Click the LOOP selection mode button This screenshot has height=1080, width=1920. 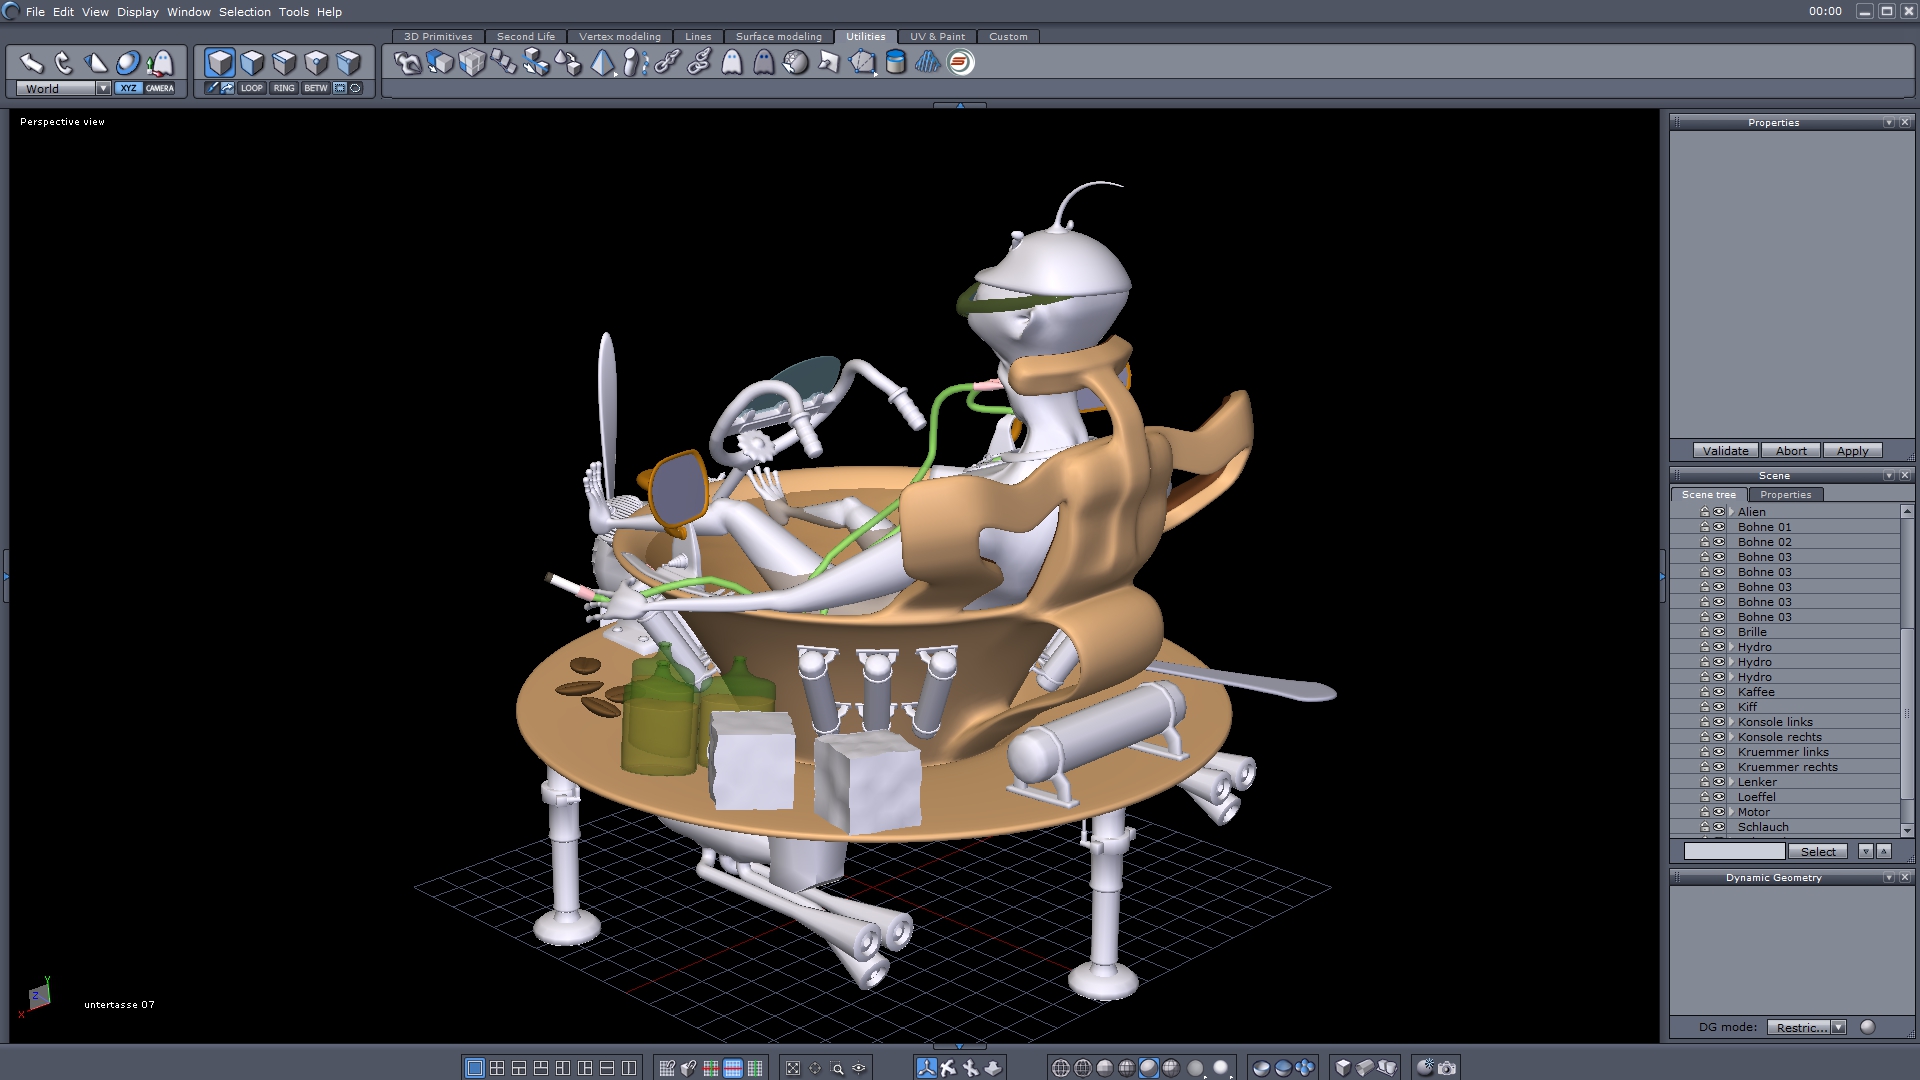[252, 88]
